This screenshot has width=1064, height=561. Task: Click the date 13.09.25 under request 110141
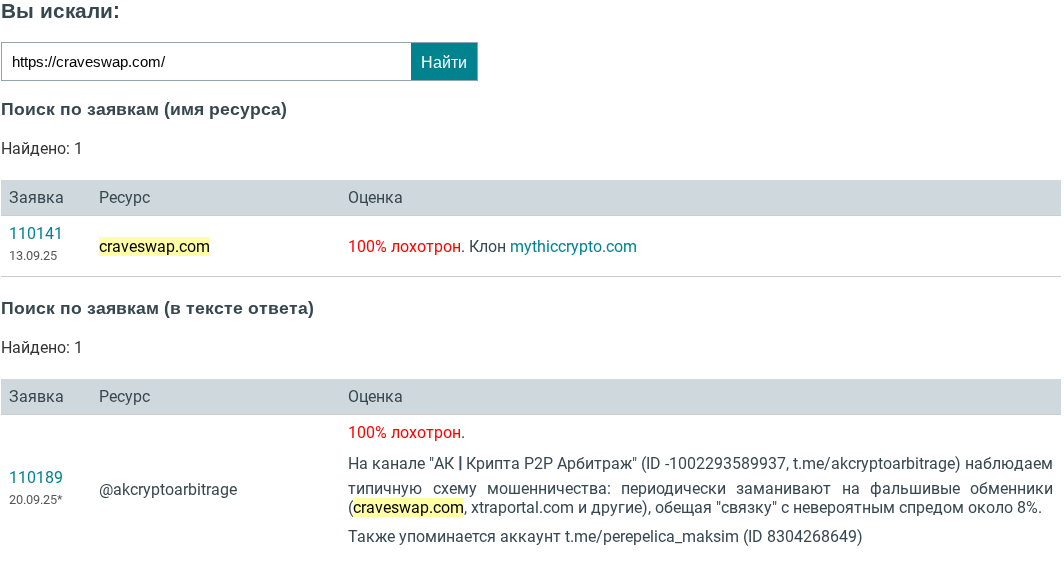tap(33, 256)
